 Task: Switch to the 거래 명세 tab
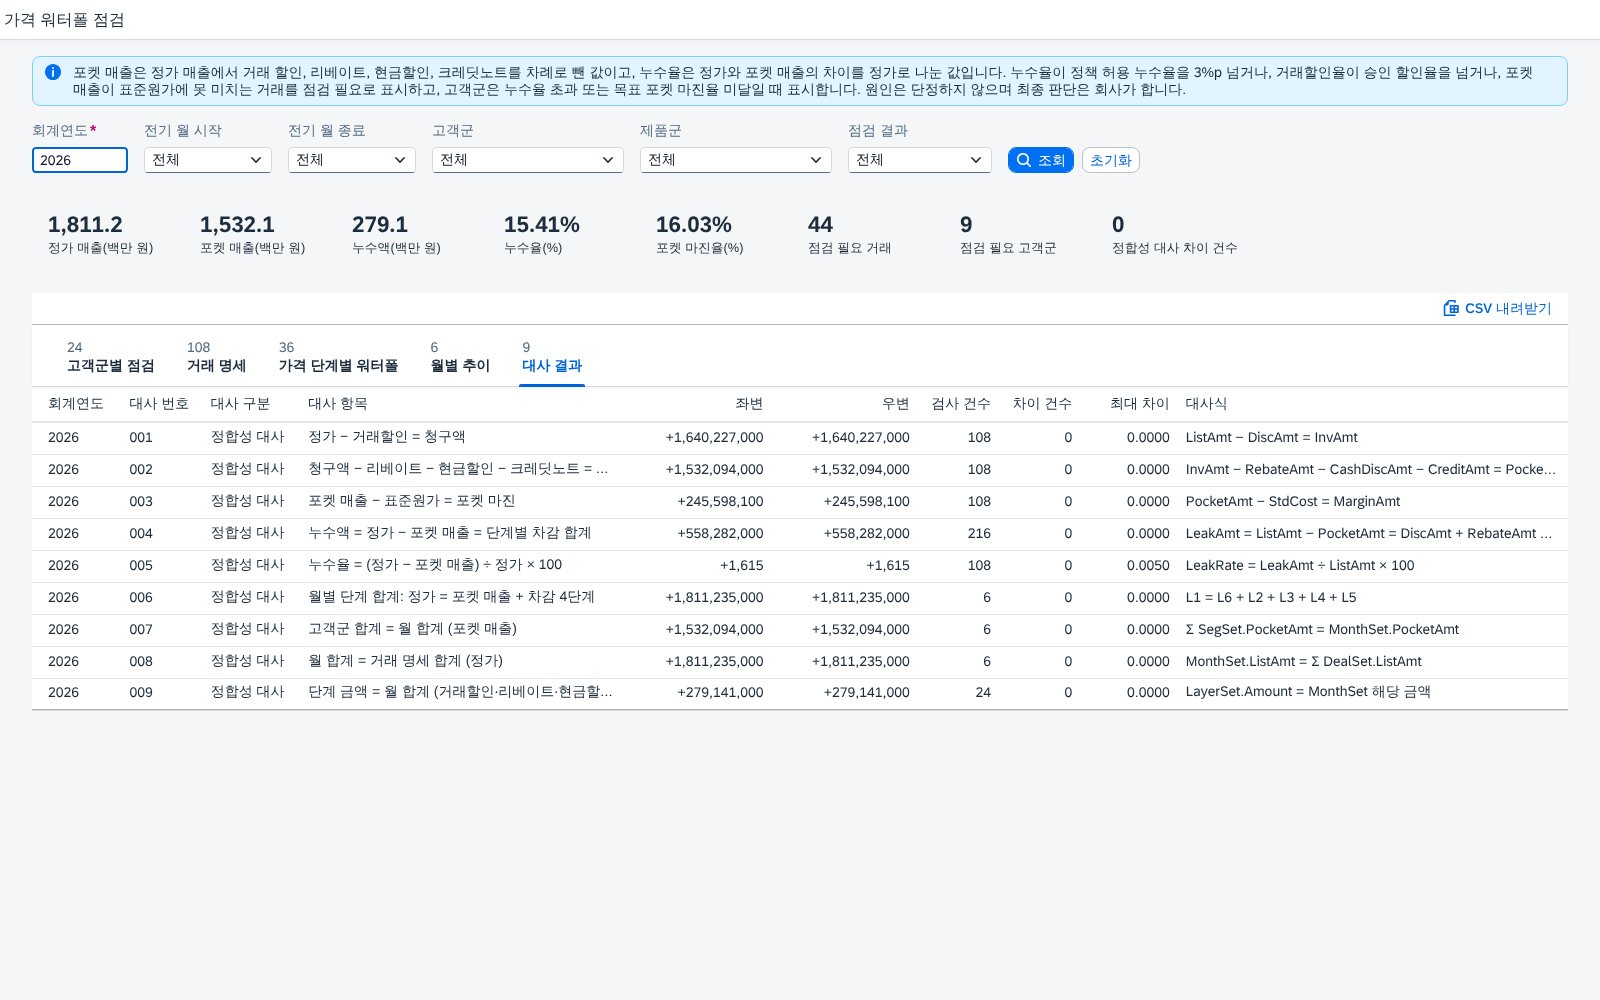click(x=216, y=357)
